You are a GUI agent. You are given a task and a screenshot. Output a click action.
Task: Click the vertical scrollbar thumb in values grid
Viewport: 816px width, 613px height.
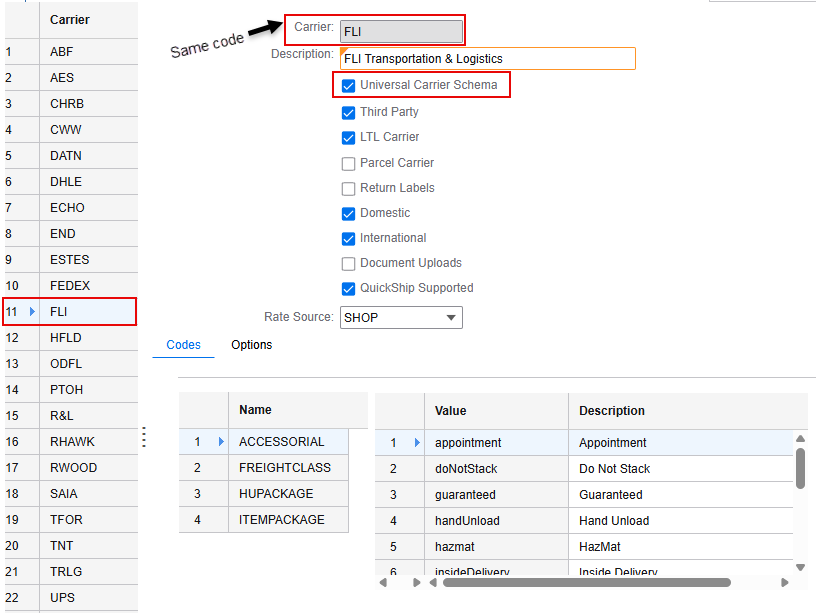pos(800,467)
